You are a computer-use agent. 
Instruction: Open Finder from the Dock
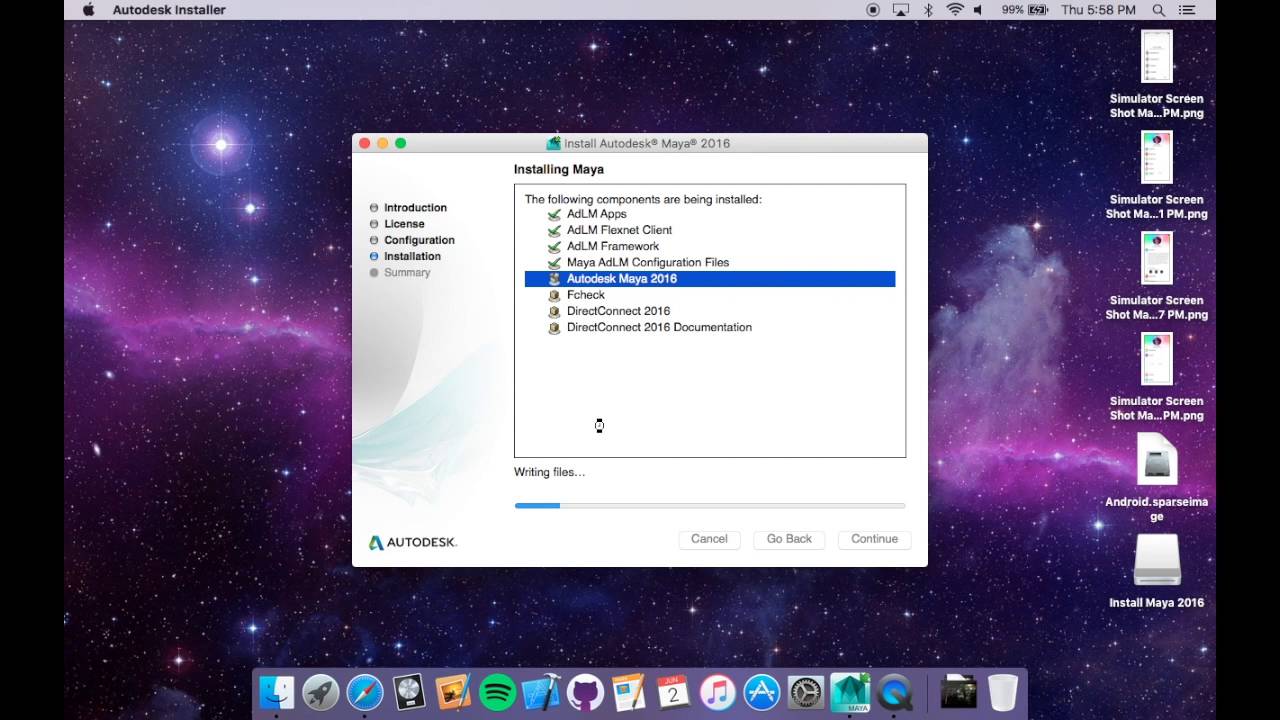(x=277, y=692)
